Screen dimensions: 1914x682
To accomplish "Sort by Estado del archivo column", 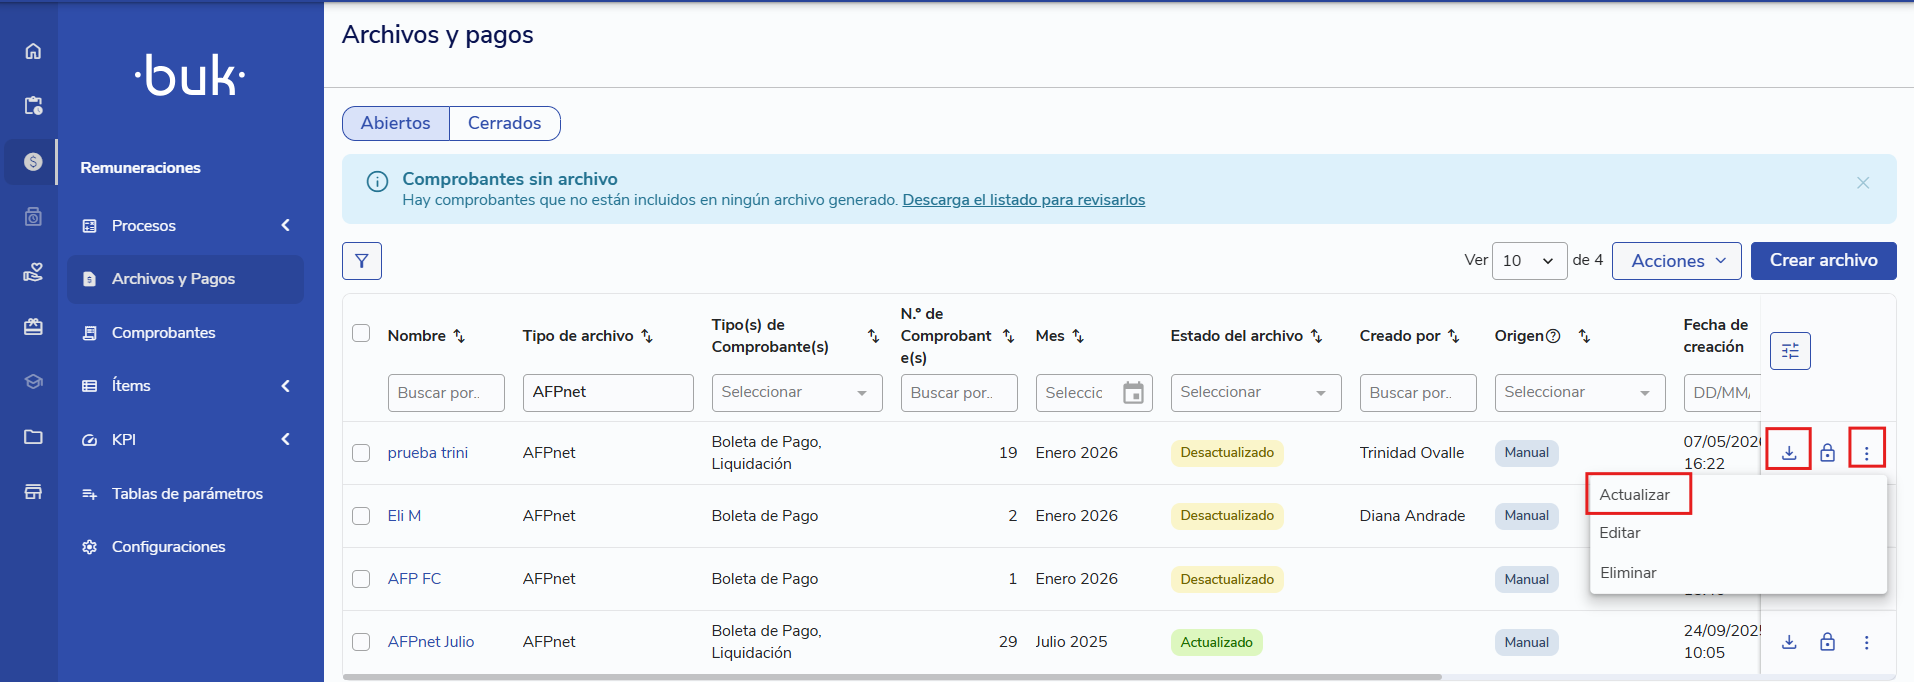I will [x=1316, y=336].
